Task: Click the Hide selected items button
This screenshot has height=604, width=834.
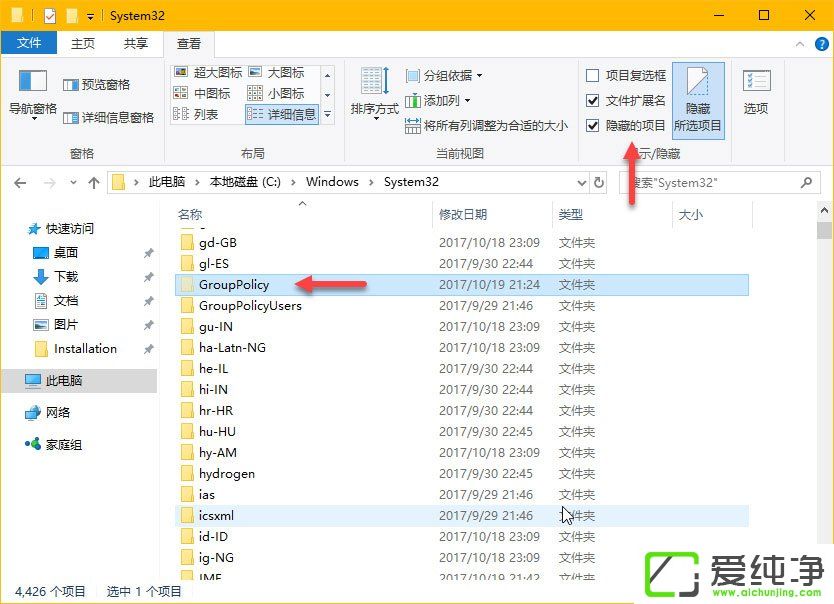Action: click(x=698, y=100)
